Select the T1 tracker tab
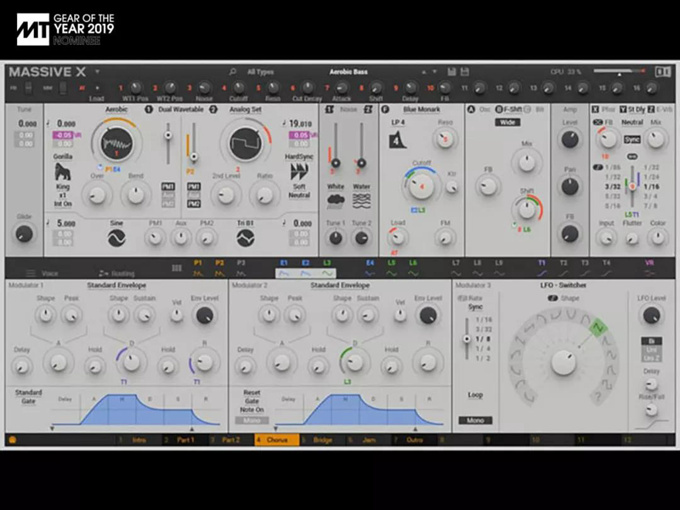Screen dimensions: 680x510 pos(542,268)
